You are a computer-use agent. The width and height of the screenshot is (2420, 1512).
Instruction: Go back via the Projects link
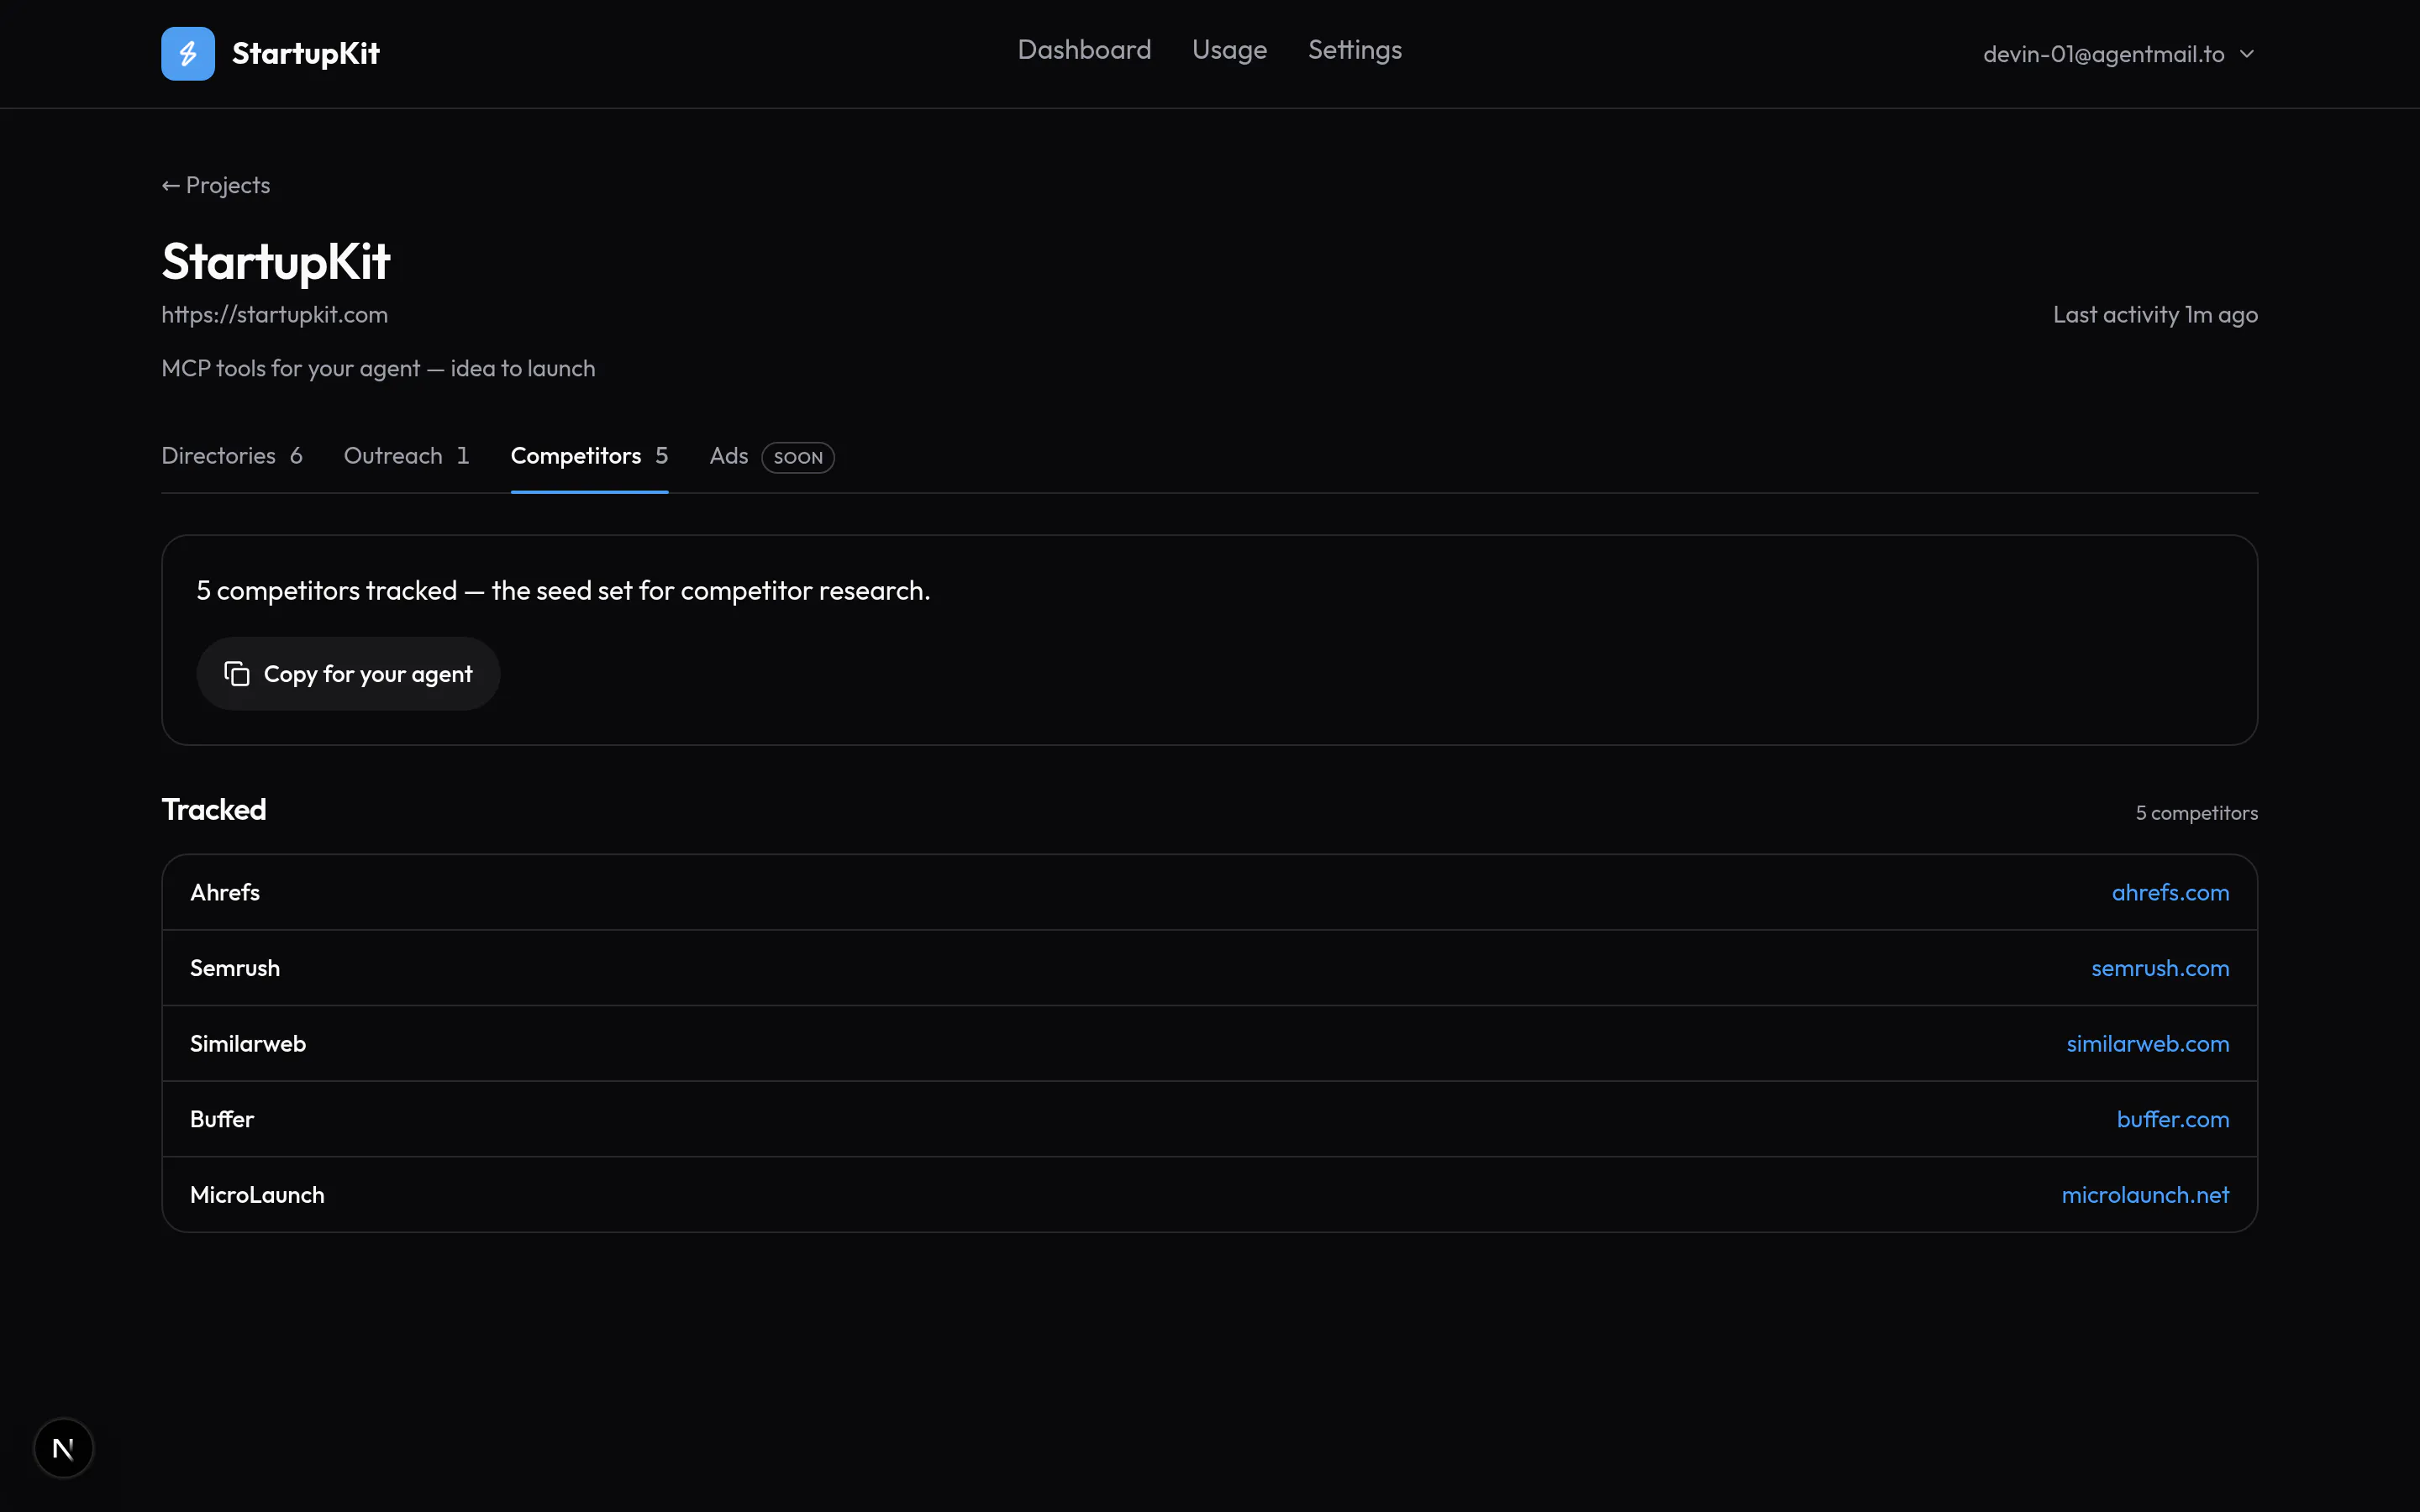(x=216, y=185)
